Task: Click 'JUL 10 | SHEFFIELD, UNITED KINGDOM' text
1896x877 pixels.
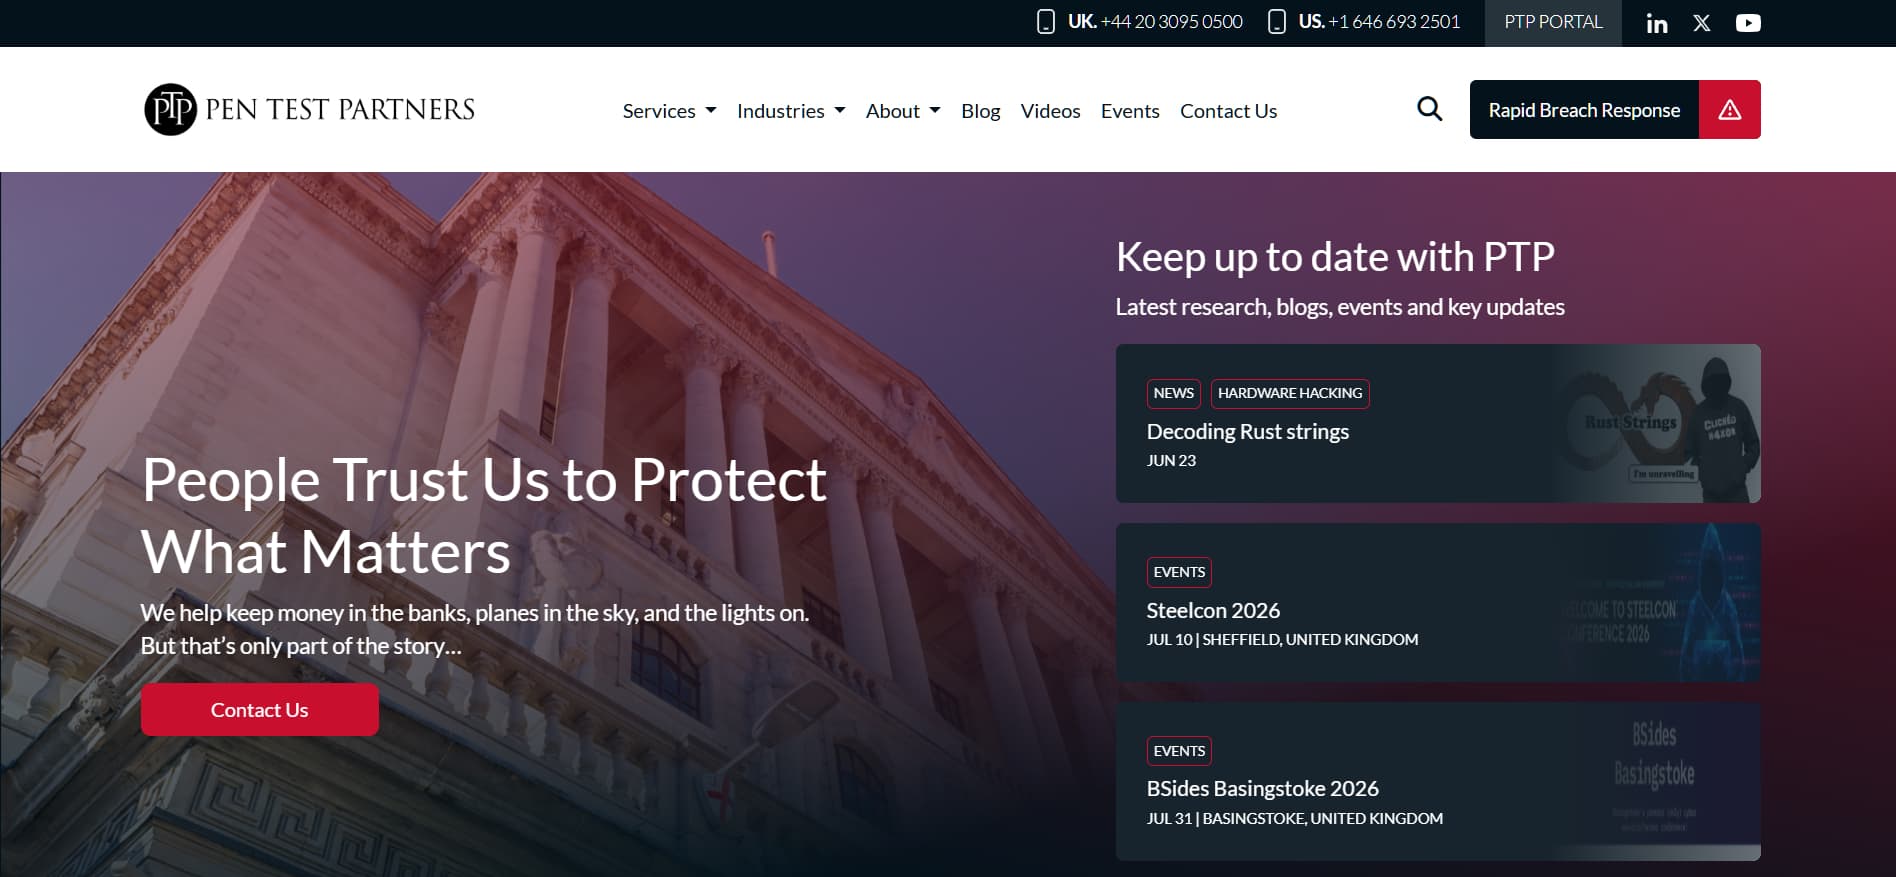Action: (1282, 639)
